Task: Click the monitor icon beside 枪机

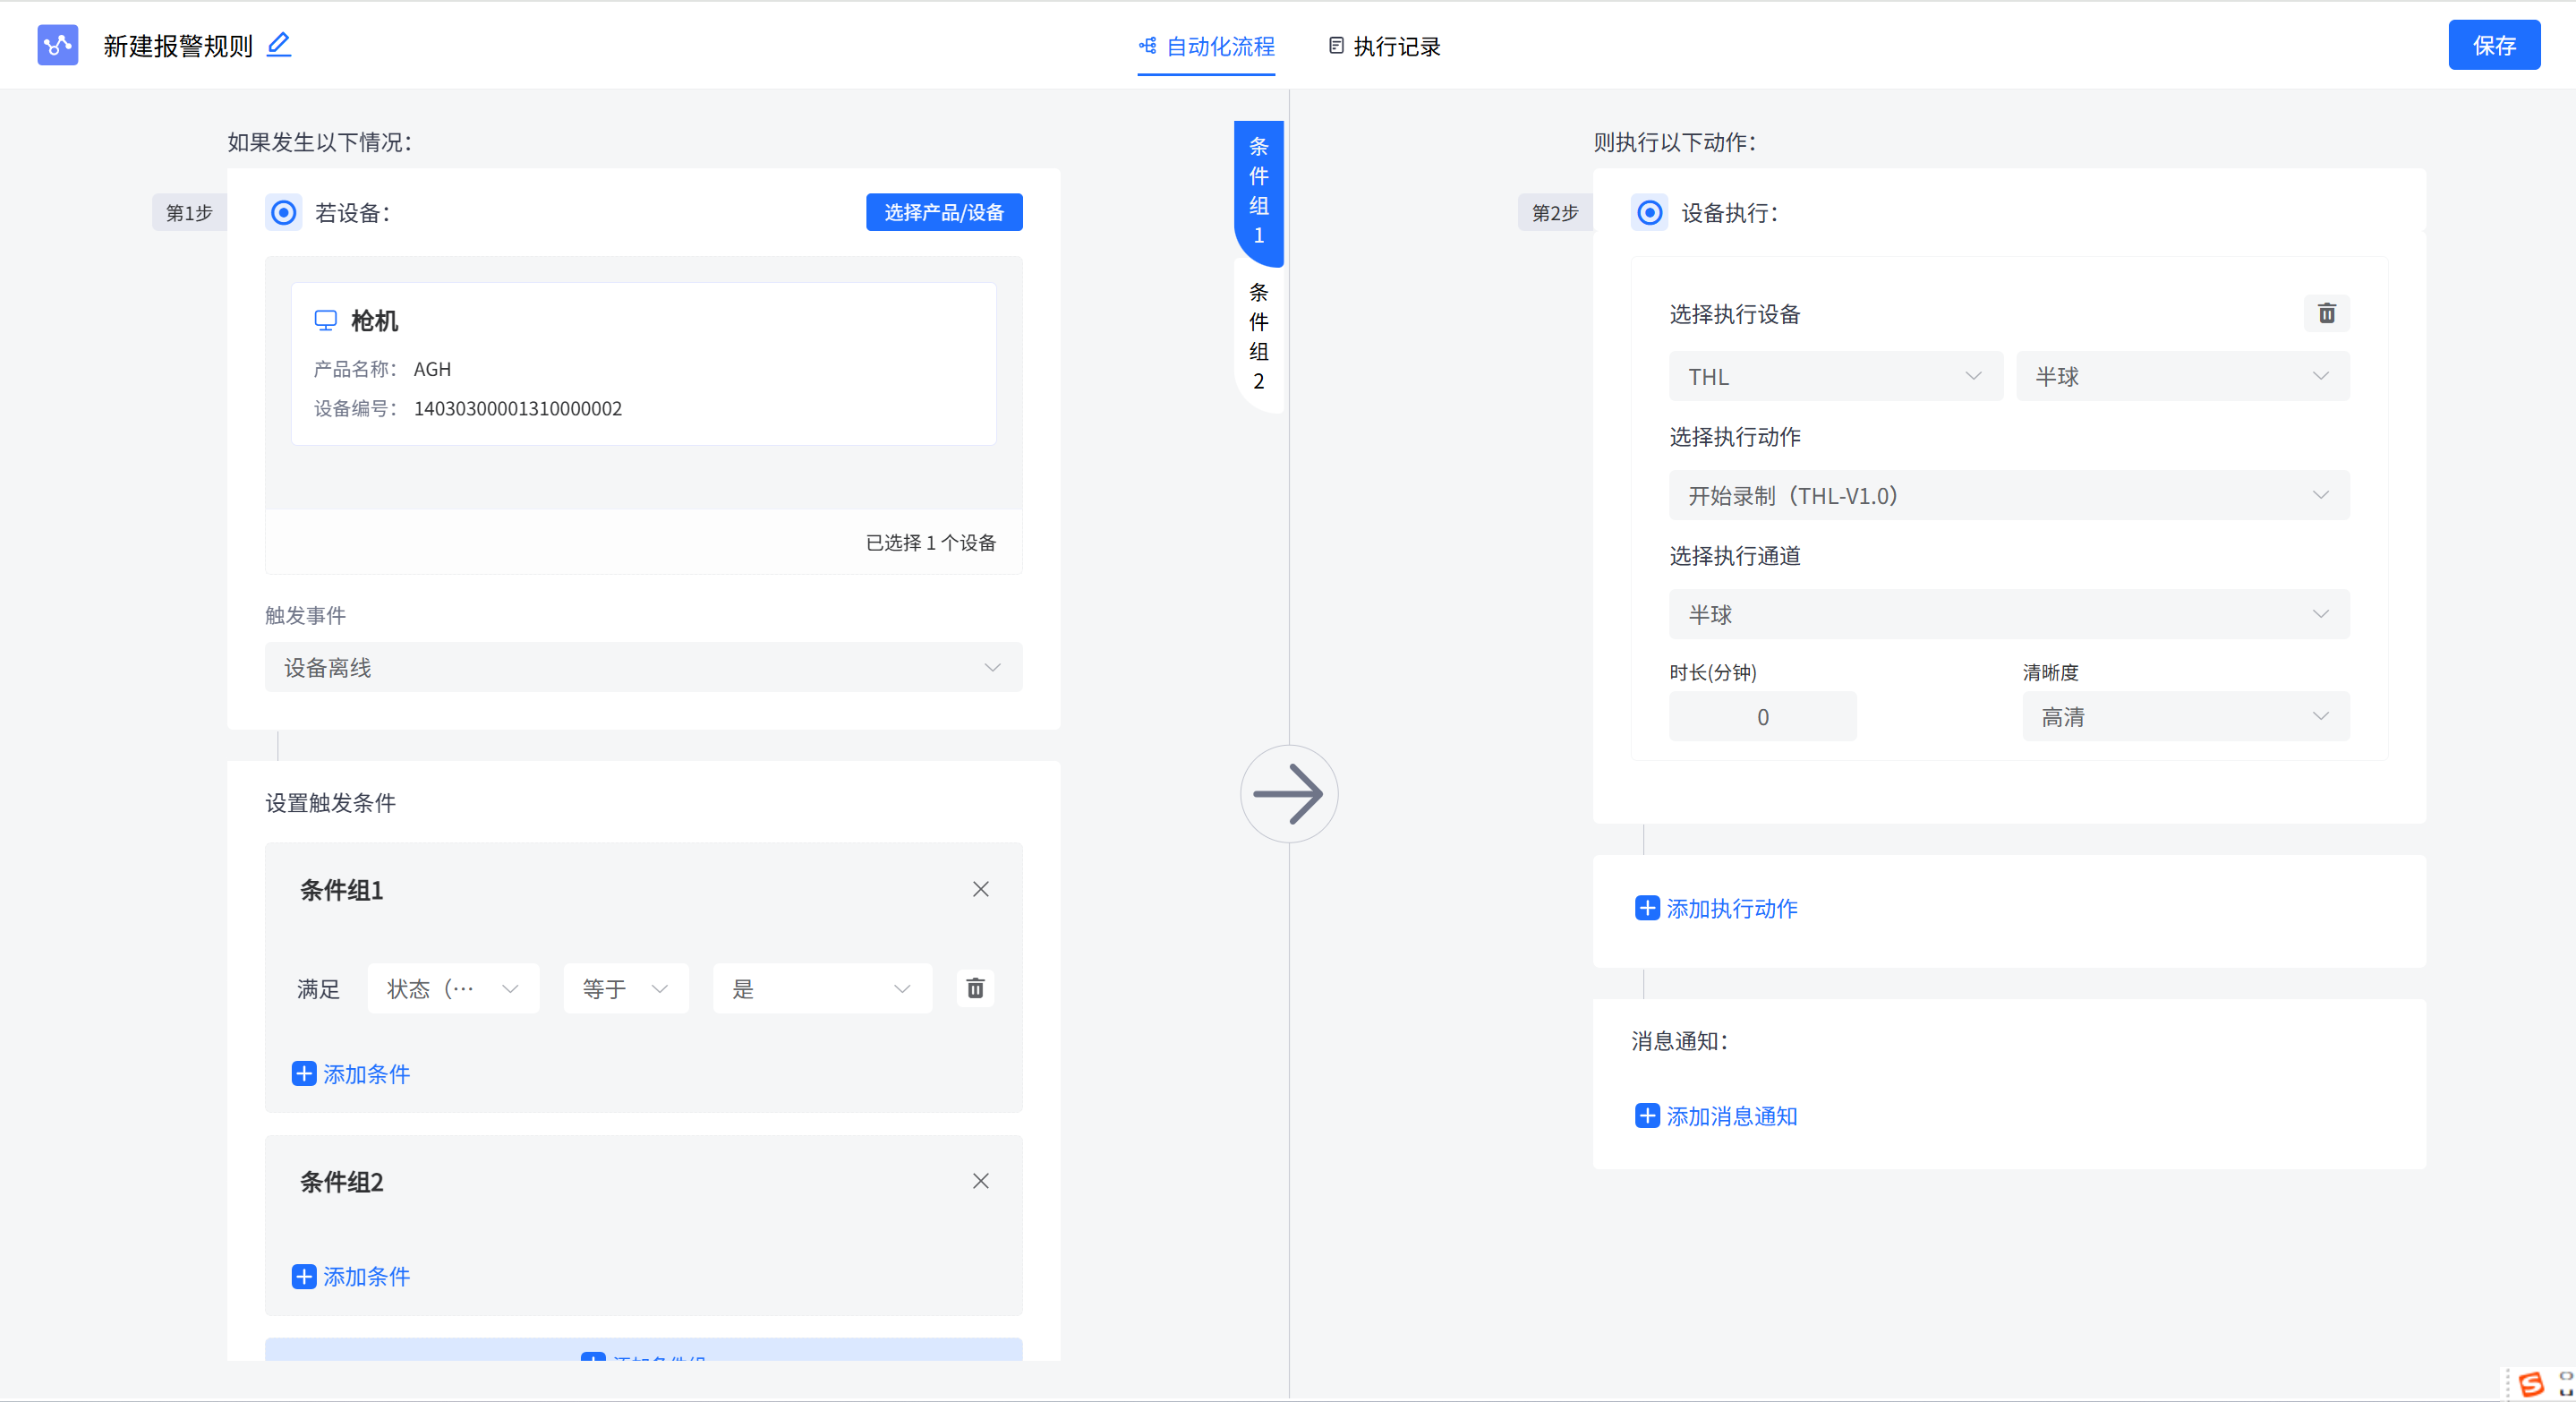Action: (x=325, y=320)
